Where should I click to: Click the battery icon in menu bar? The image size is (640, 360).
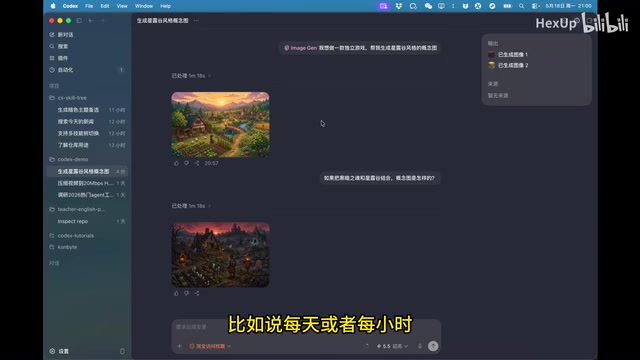click(x=507, y=6)
